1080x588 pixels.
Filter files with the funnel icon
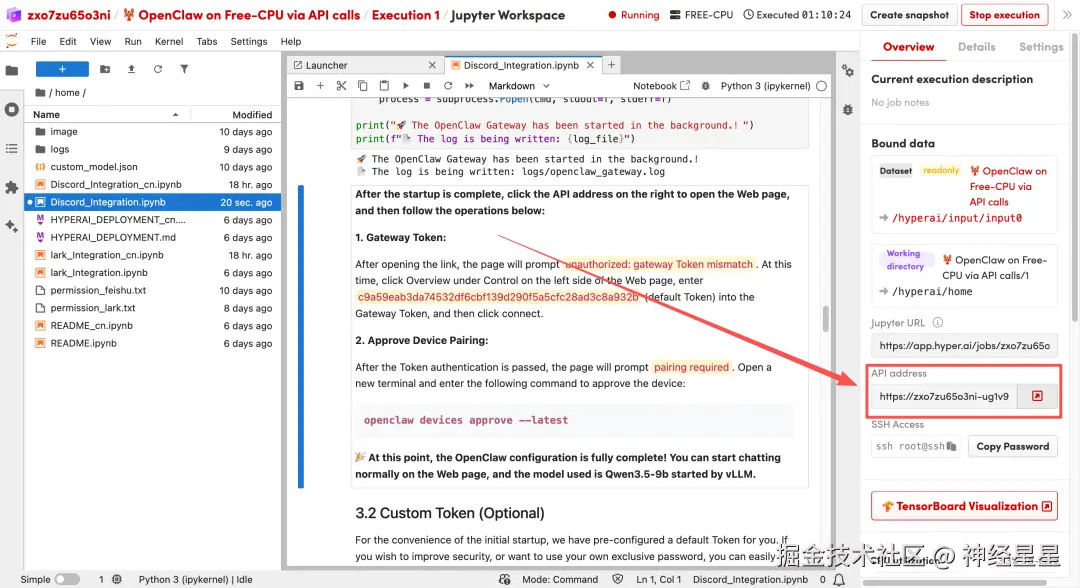pos(184,70)
